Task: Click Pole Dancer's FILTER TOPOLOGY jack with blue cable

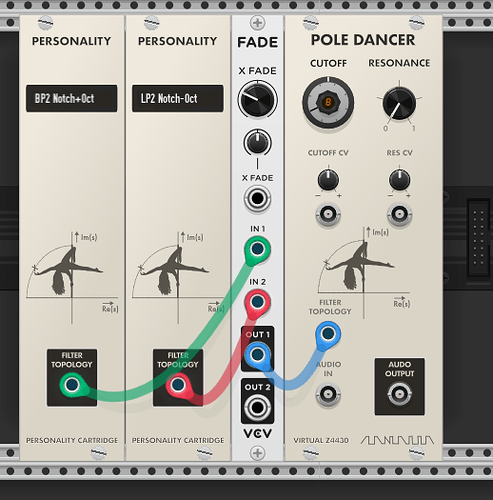Action: point(328,333)
